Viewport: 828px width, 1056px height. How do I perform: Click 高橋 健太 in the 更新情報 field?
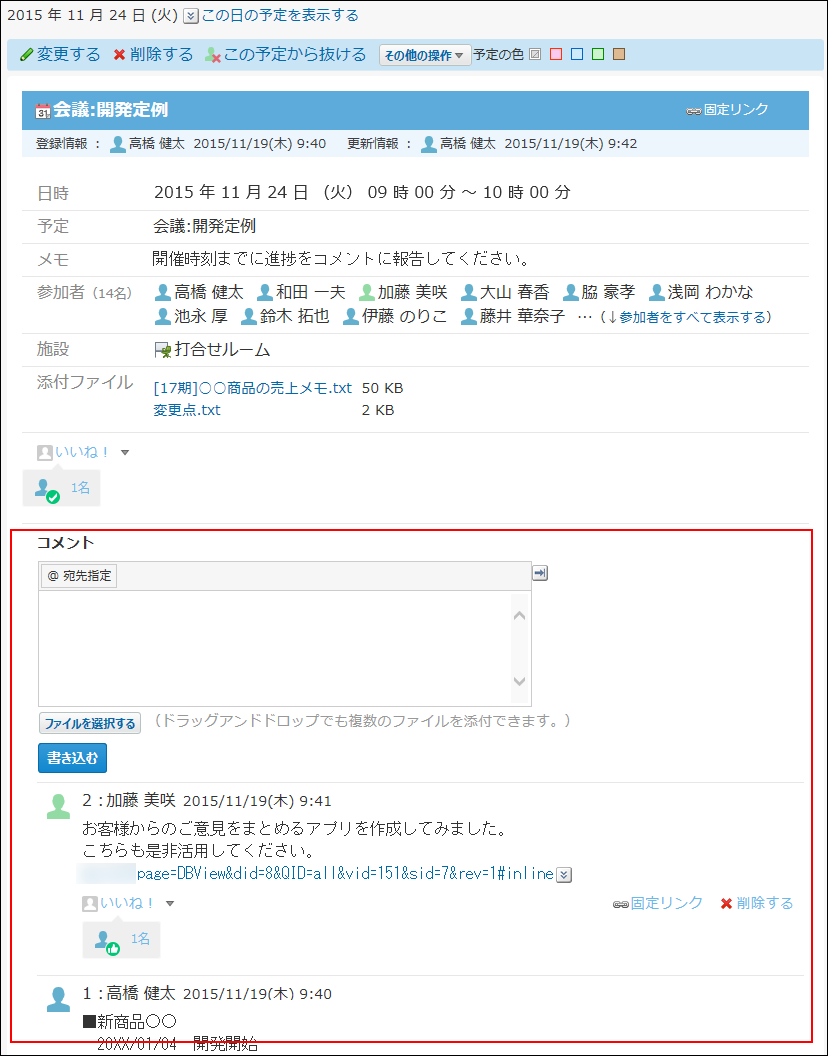pyautogui.click(x=468, y=143)
